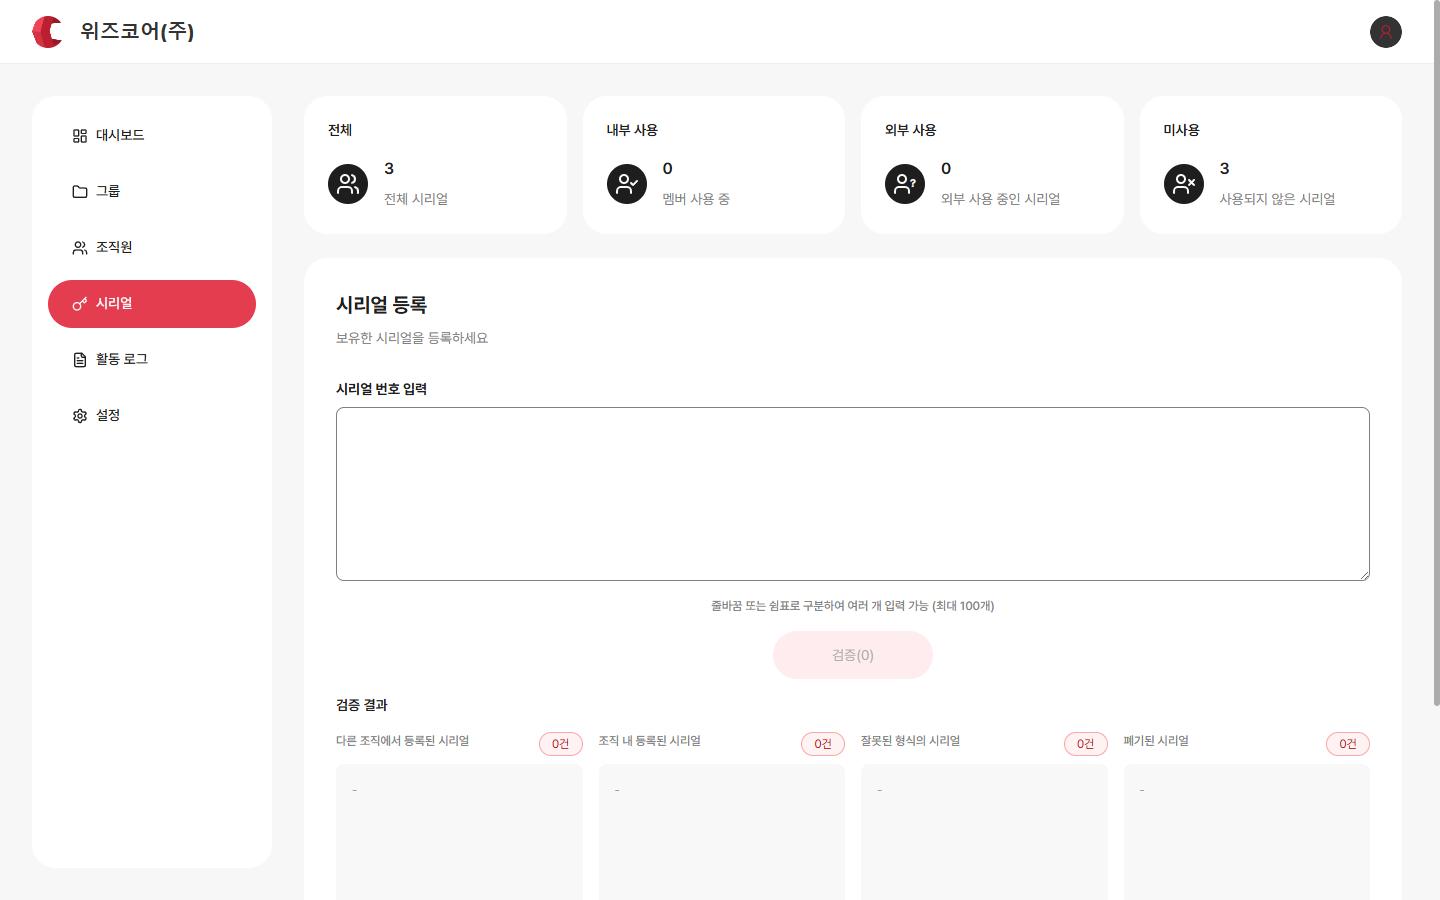The image size is (1440, 900).
Task: Go to the 그룹 menu item
Action: (x=152, y=192)
